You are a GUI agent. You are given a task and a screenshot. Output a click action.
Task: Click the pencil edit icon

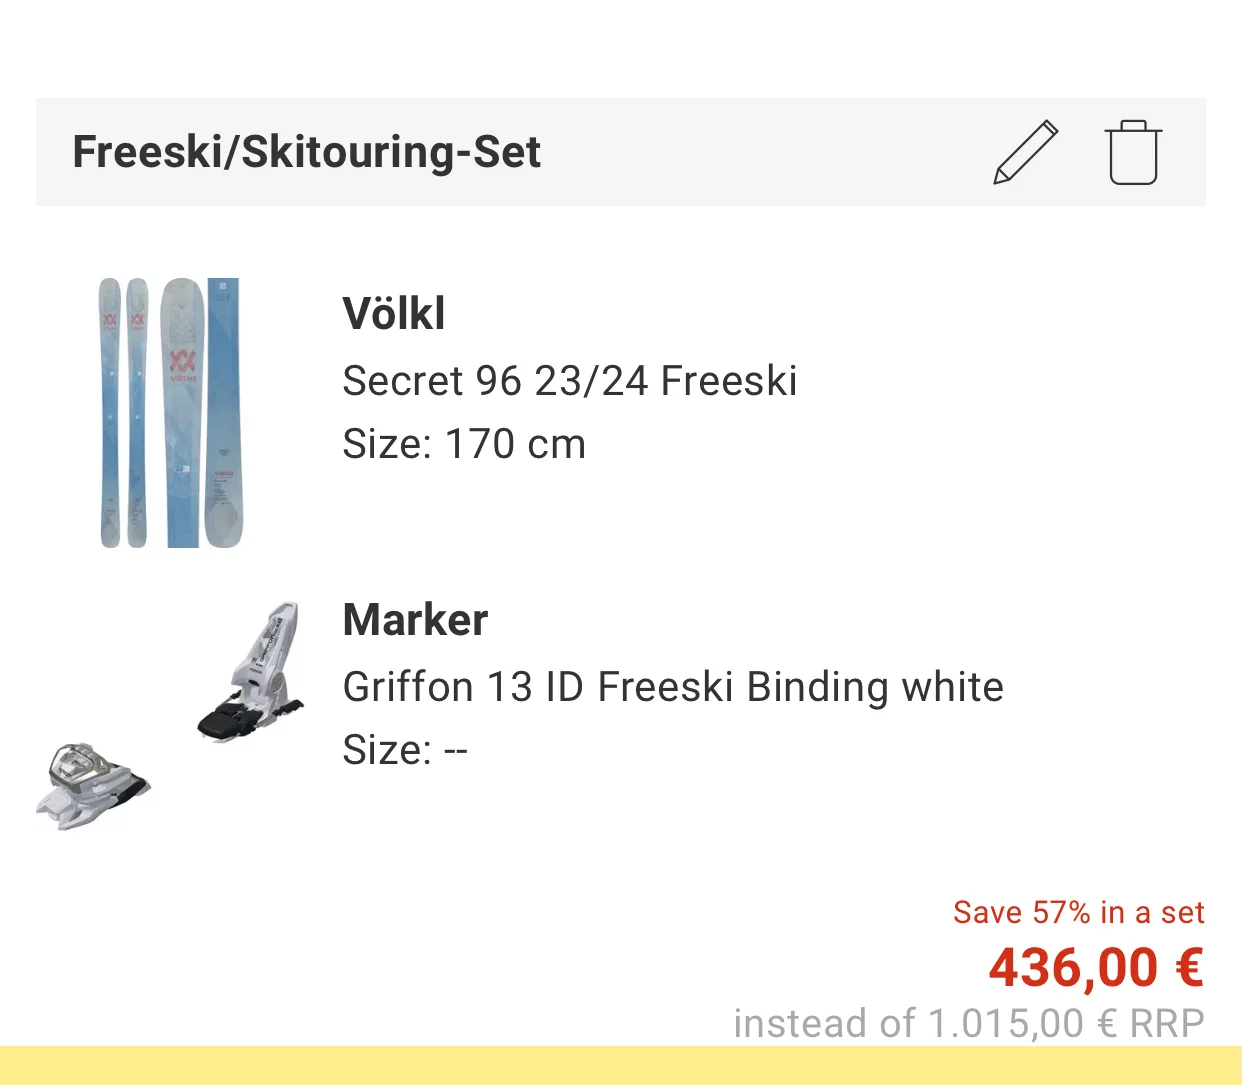1025,152
